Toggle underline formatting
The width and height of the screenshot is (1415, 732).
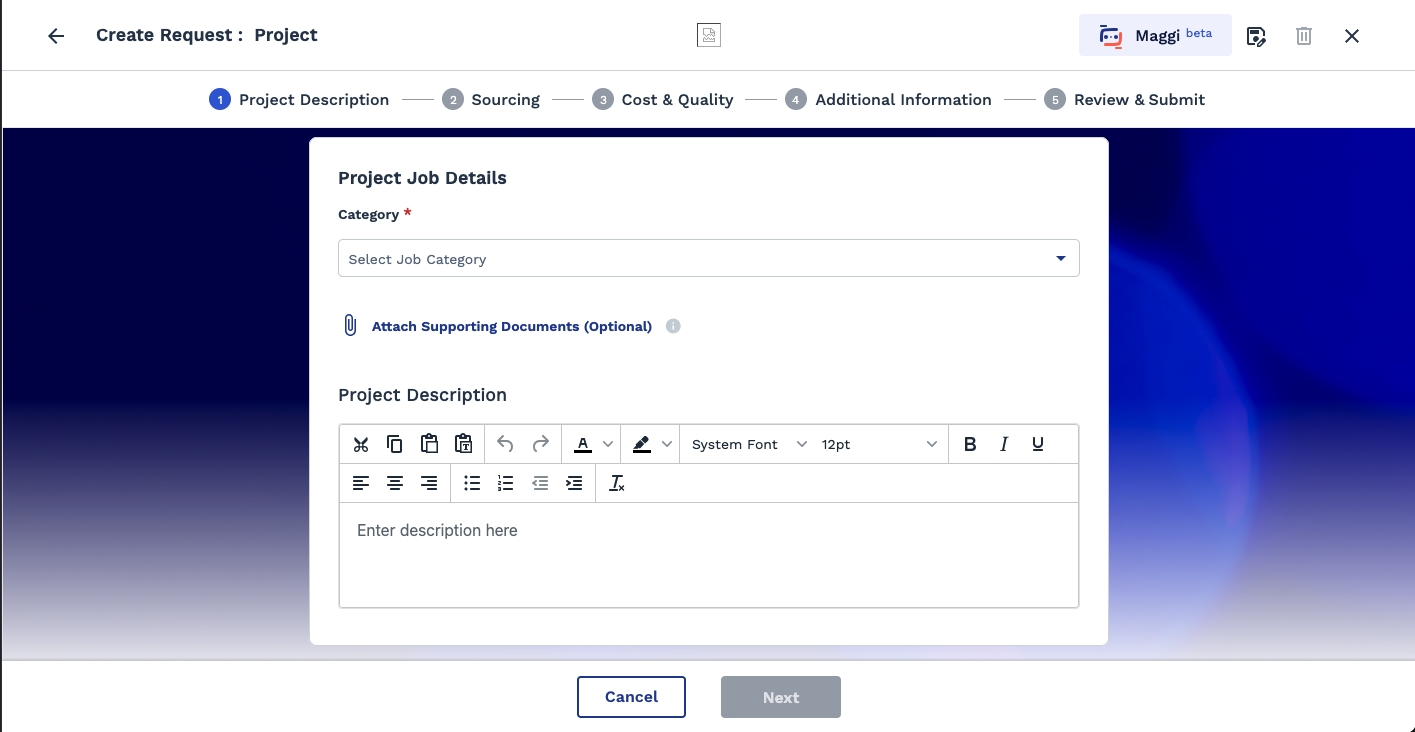1038,444
